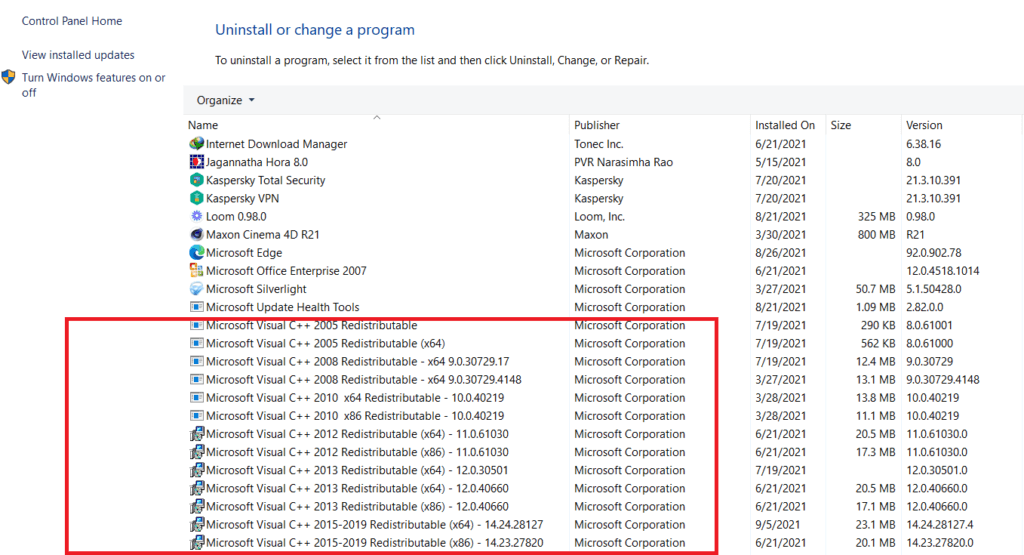Select Microsoft Office Enterprise 2007 name
The height and width of the screenshot is (555, 1024).
coord(286,271)
